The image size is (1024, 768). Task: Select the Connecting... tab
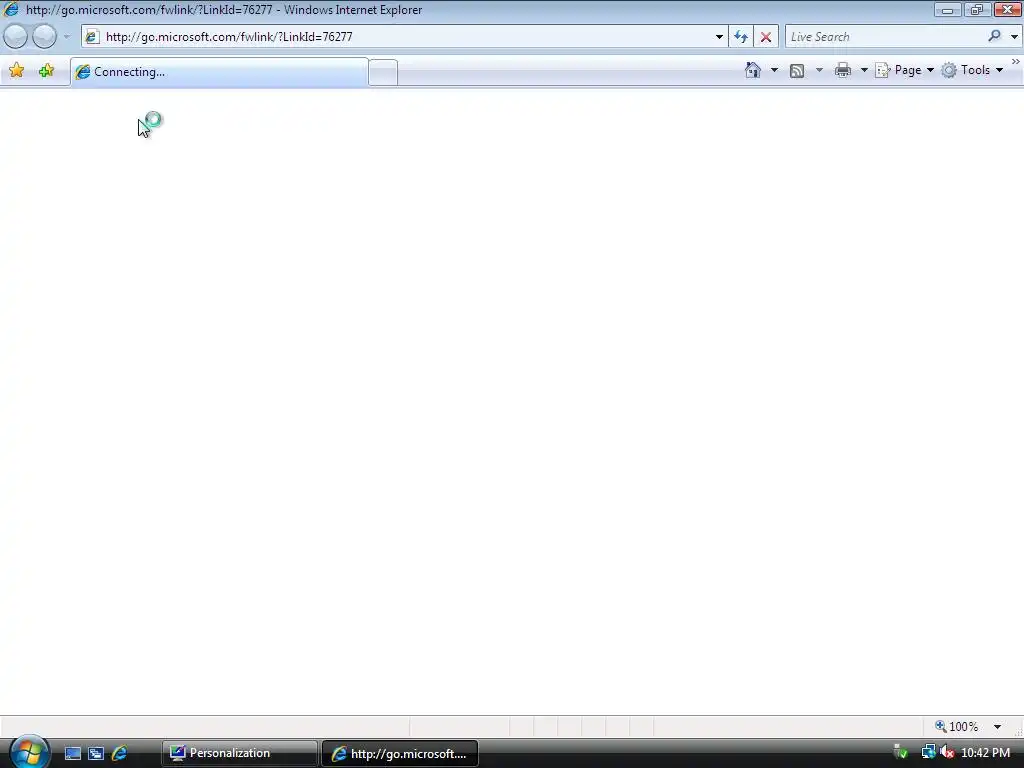pyautogui.click(x=219, y=72)
